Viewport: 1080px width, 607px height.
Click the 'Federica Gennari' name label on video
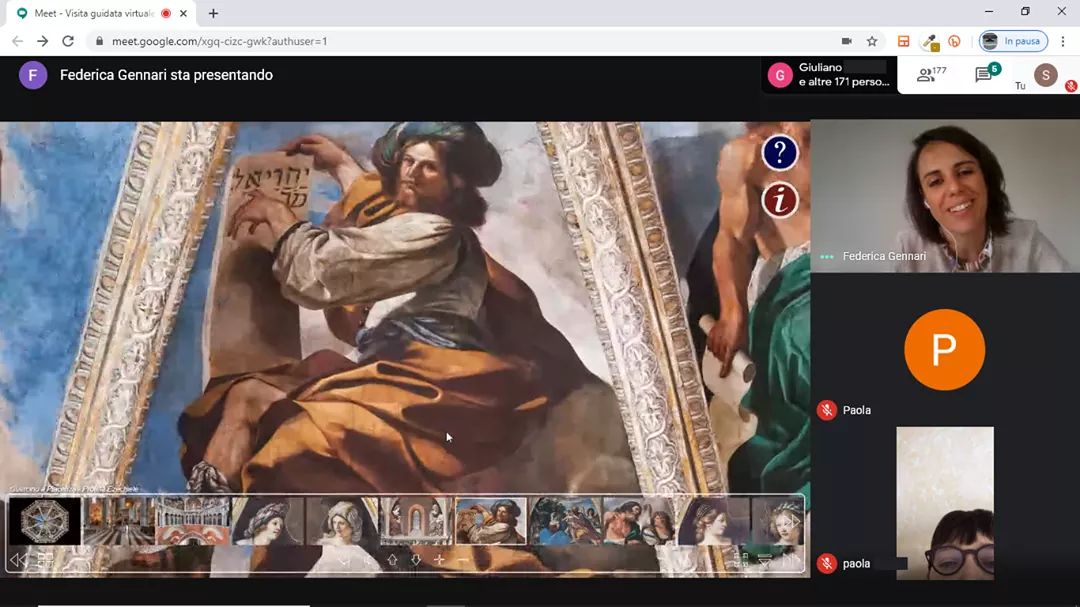(x=884, y=256)
